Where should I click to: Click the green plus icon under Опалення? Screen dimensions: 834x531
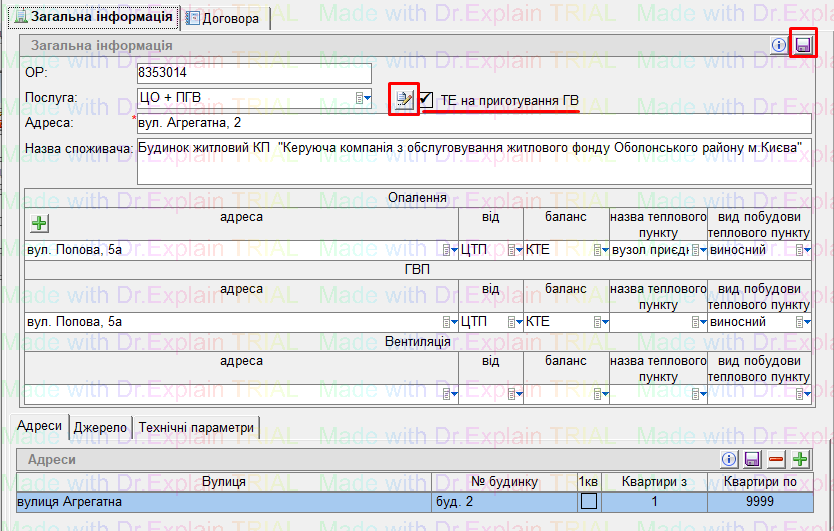pos(39,224)
